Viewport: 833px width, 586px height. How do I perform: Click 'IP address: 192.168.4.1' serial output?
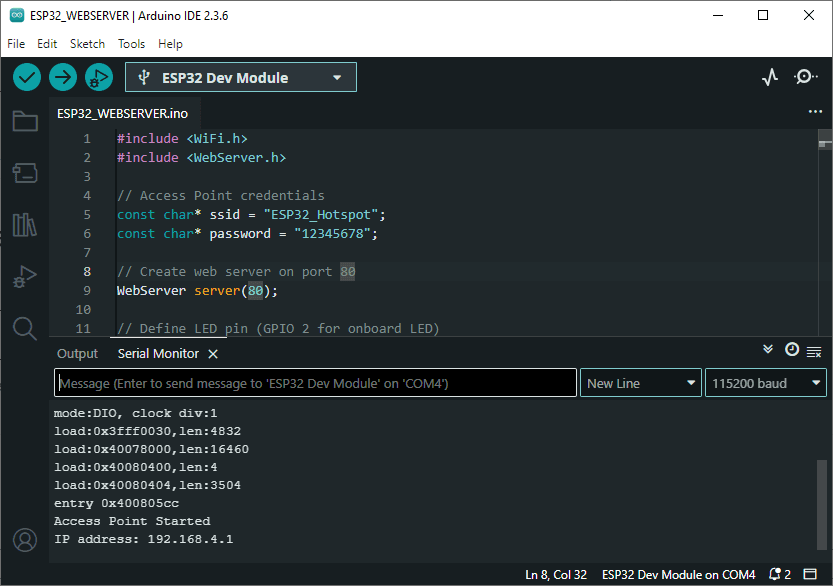(x=143, y=539)
